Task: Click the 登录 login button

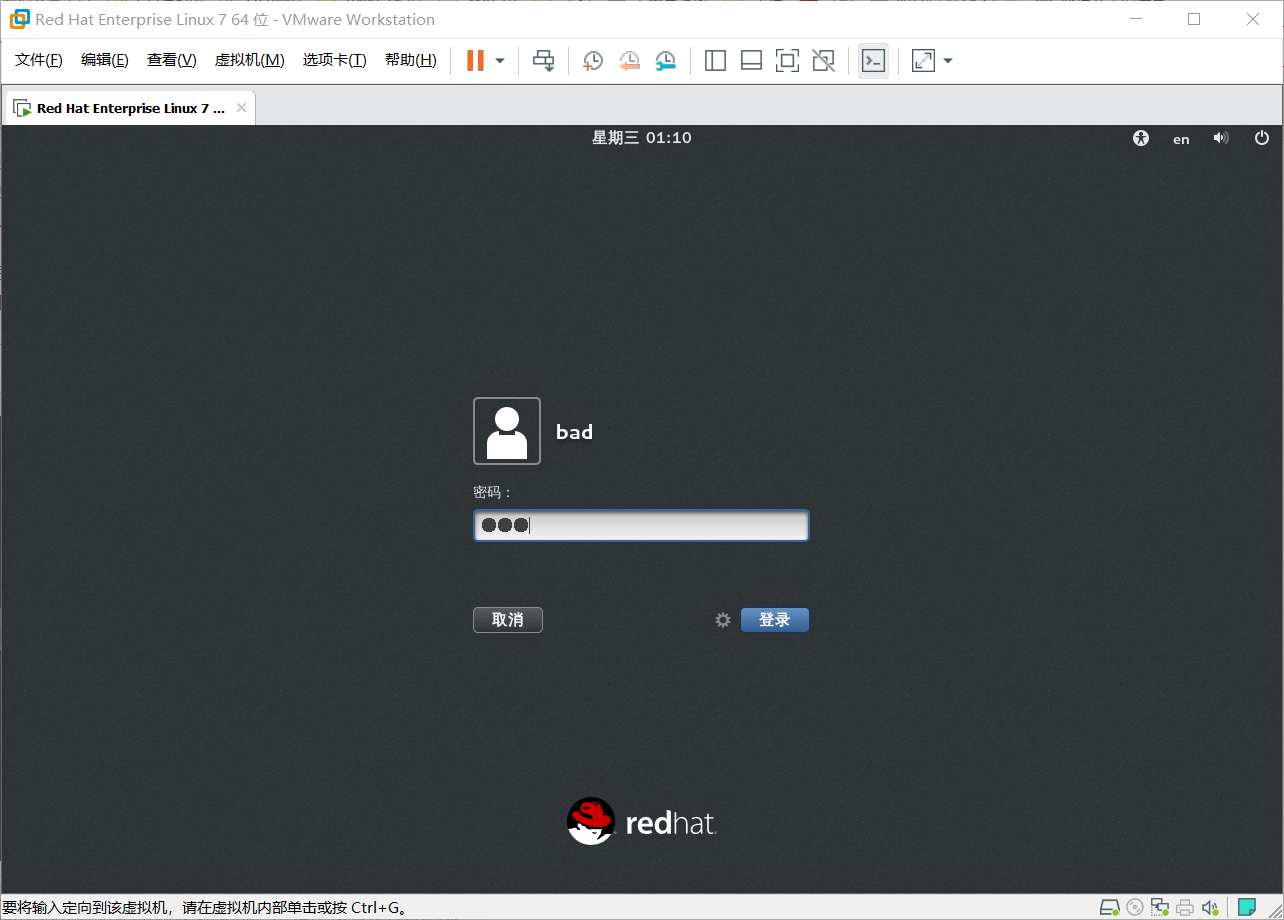Action: (775, 620)
